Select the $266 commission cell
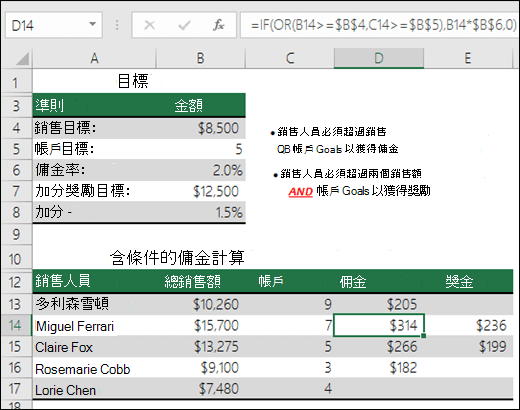The height and width of the screenshot is (410, 520). click(x=379, y=347)
